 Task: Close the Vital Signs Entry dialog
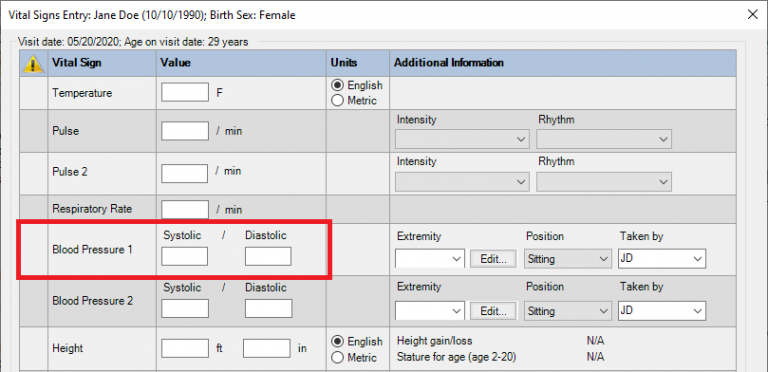pyautogui.click(x=752, y=14)
